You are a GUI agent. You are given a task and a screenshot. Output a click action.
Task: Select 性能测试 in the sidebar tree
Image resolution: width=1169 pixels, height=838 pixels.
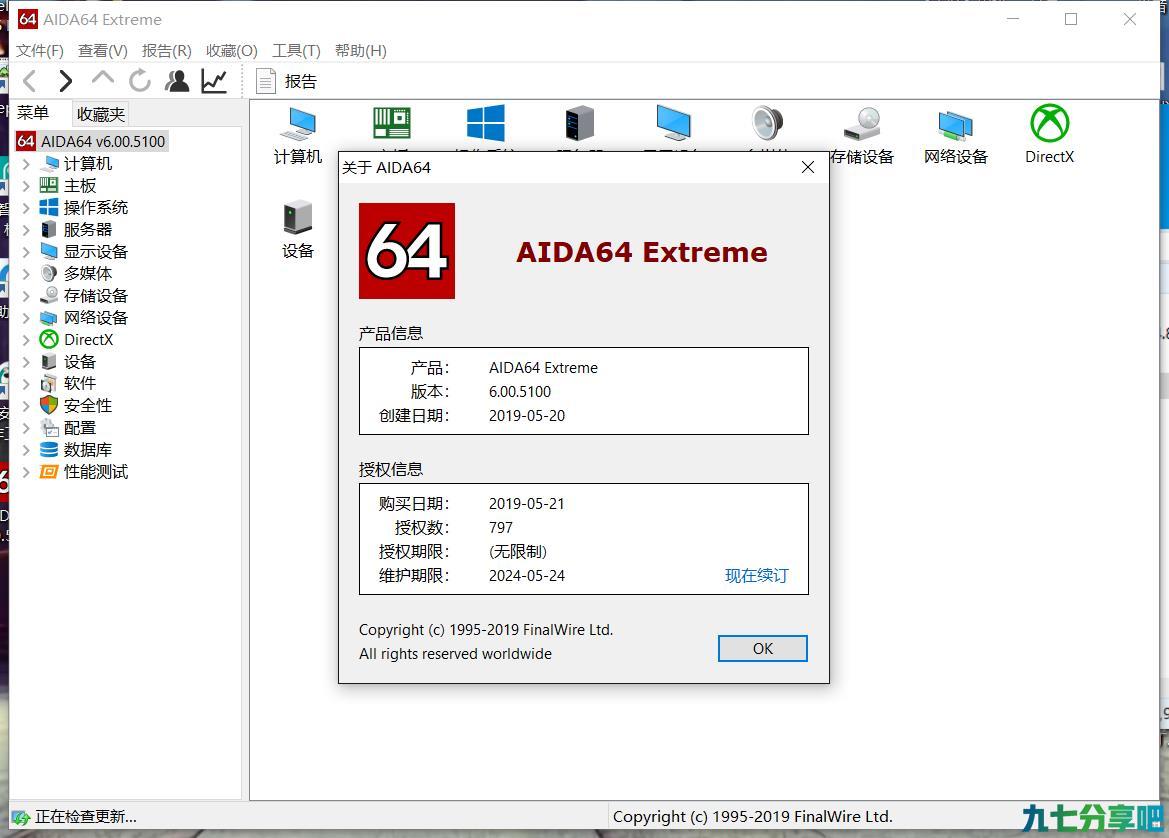point(96,472)
